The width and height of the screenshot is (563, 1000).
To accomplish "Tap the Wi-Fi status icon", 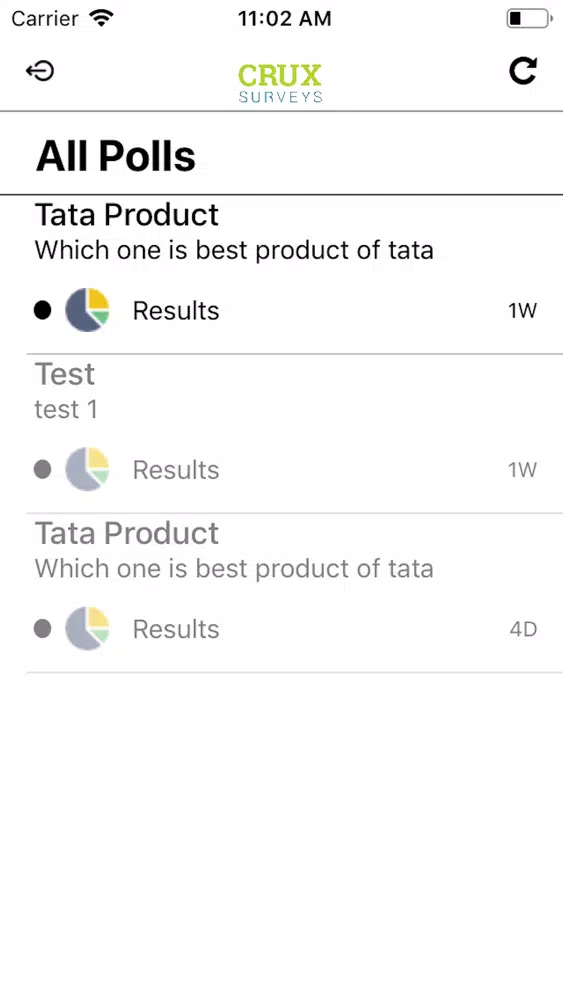I will point(101,18).
